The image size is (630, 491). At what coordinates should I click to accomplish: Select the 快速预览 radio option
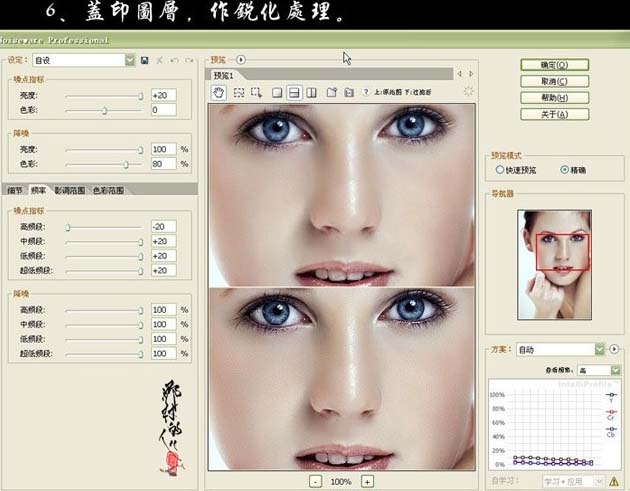coord(499,170)
